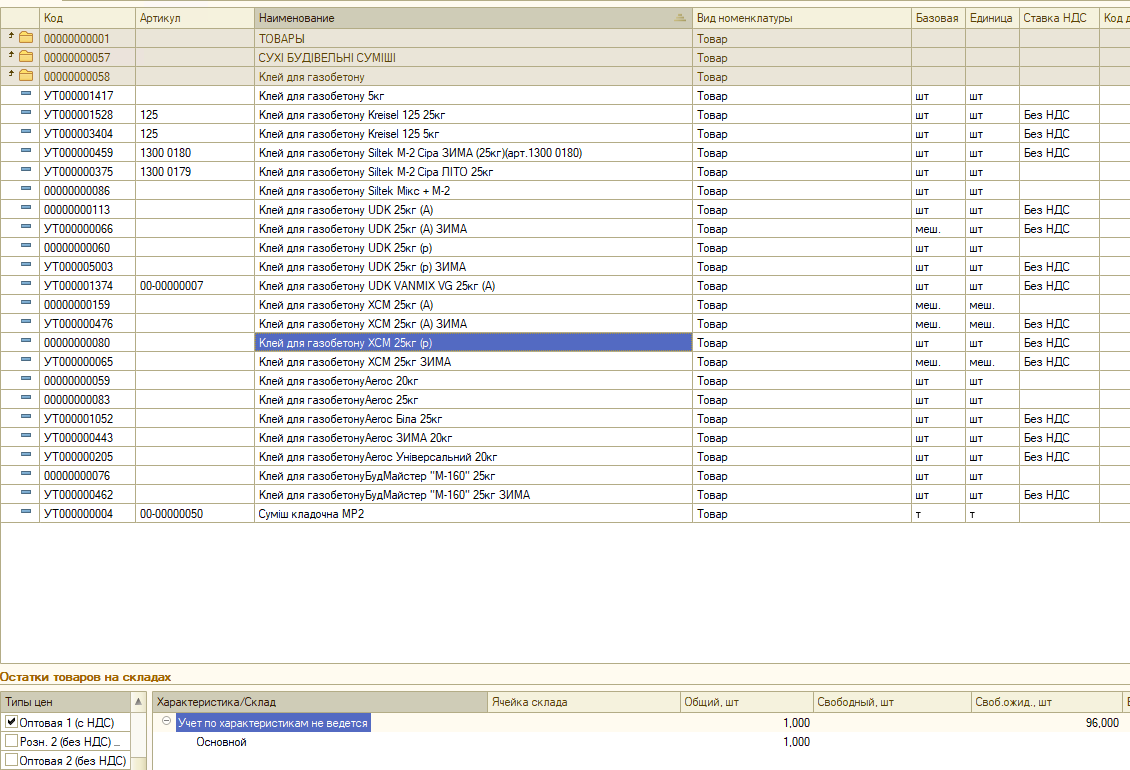The height and width of the screenshot is (770, 1130).
Task: Uncheck Оптовая 1 (с НДС) price type
Action: pos(12,722)
